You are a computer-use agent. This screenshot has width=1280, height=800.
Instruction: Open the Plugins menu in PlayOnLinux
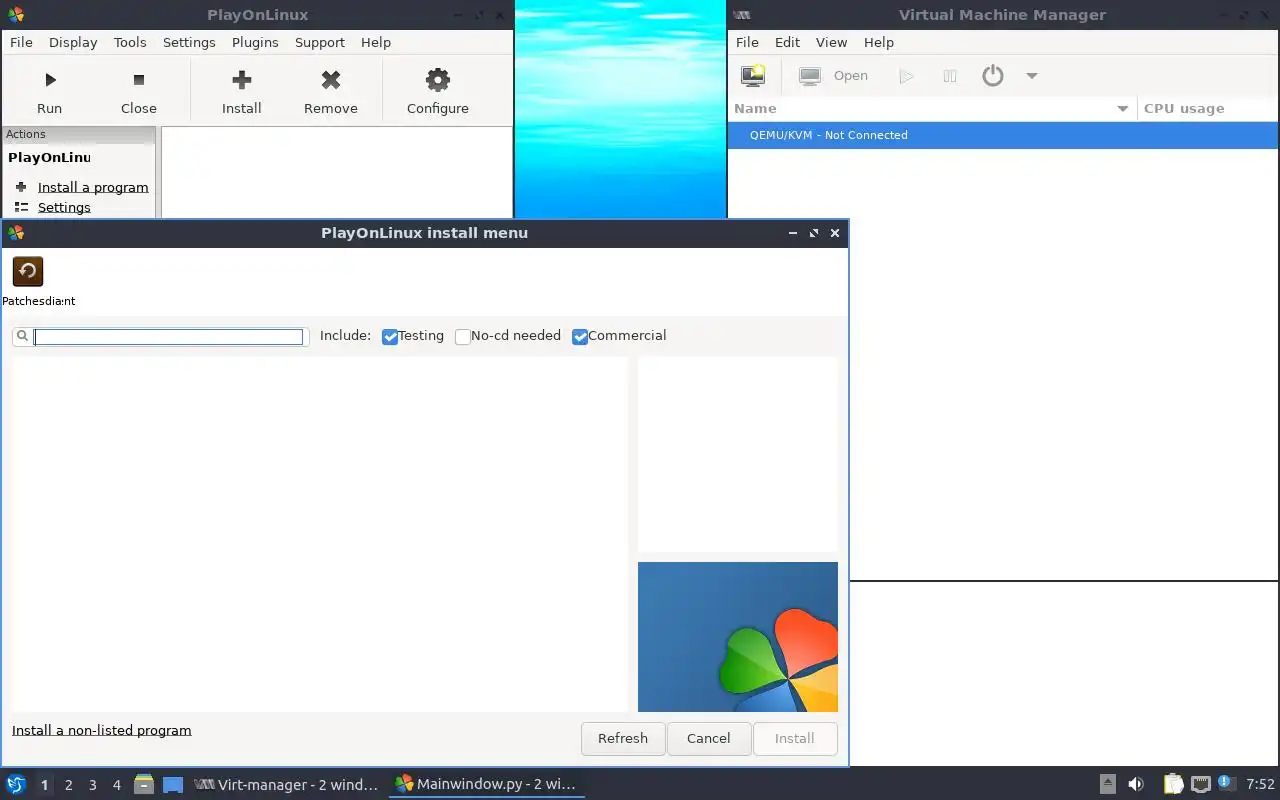pyautogui.click(x=255, y=42)
